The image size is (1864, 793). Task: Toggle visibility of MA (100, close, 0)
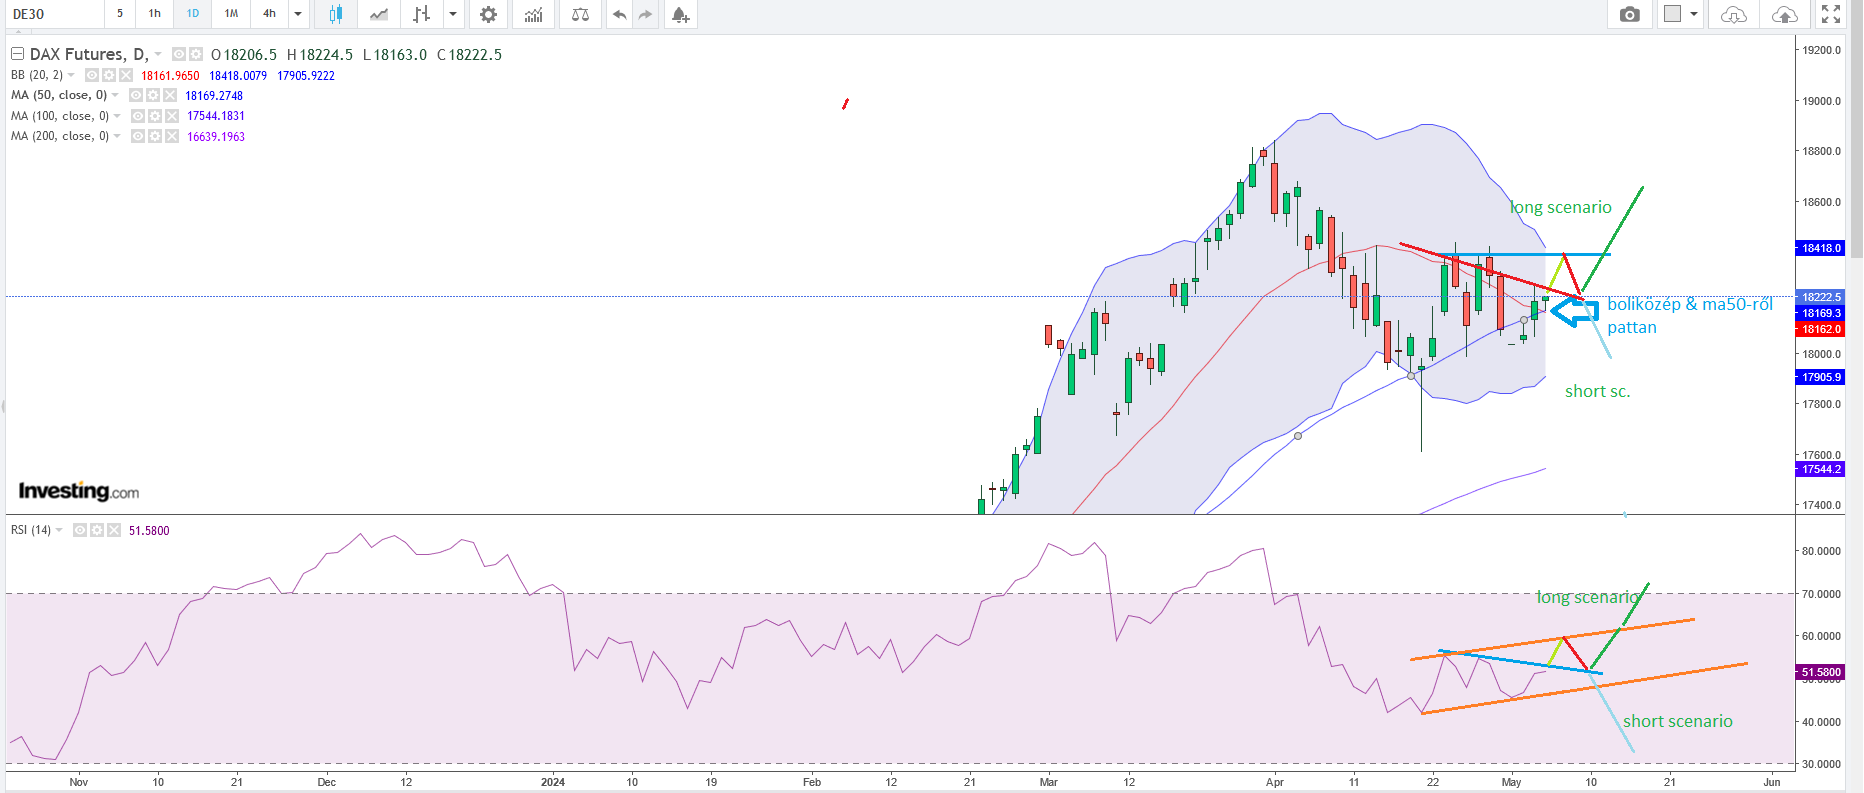(x=138, y=116)
